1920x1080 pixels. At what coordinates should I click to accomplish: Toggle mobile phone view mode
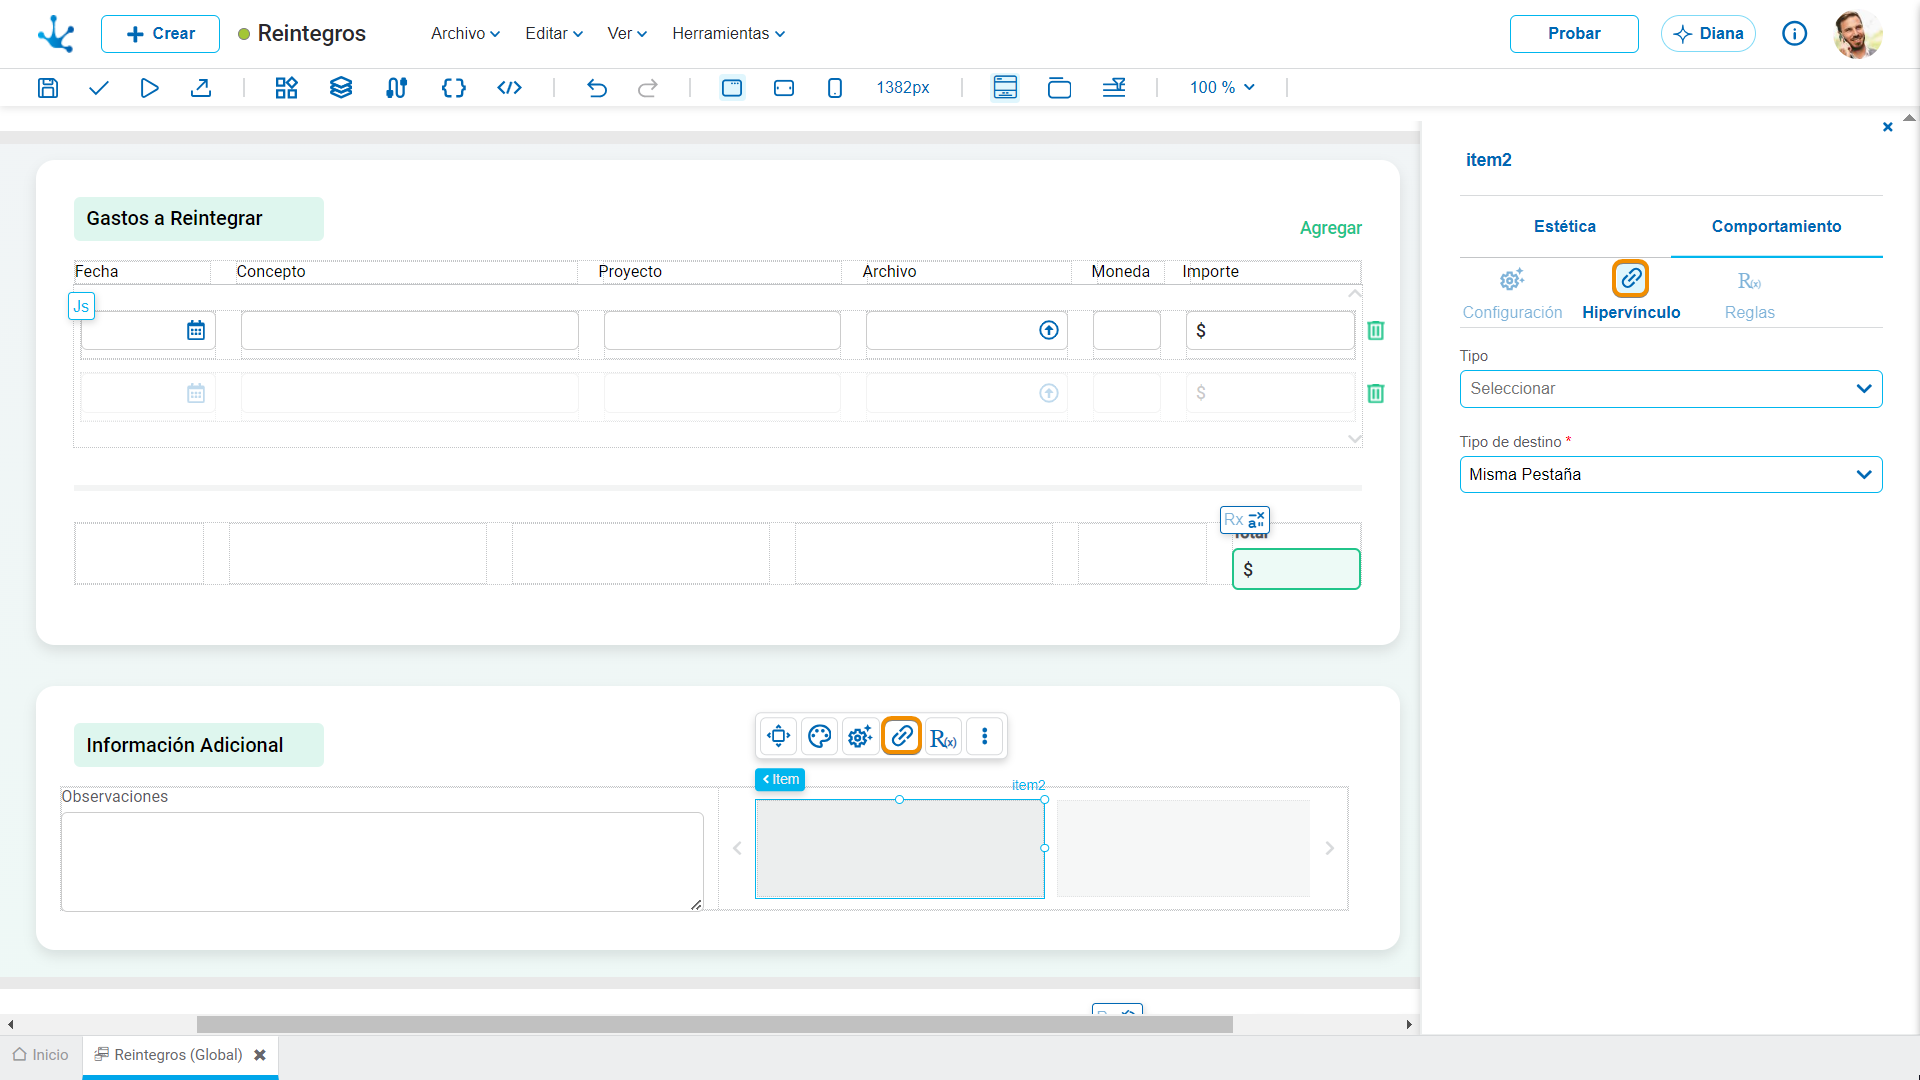pyautogui.click(x=835, y=88)
